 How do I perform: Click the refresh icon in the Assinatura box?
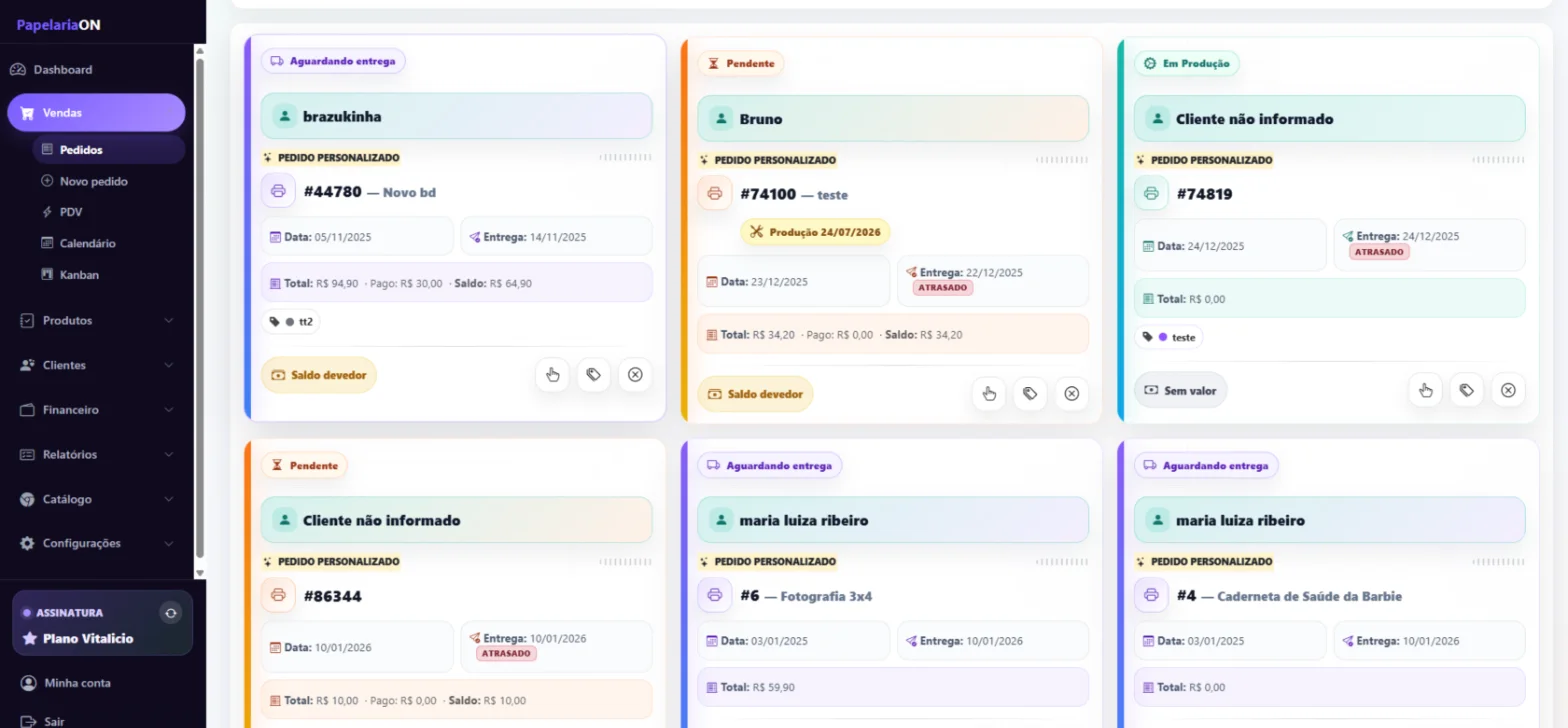pos(171,612)
